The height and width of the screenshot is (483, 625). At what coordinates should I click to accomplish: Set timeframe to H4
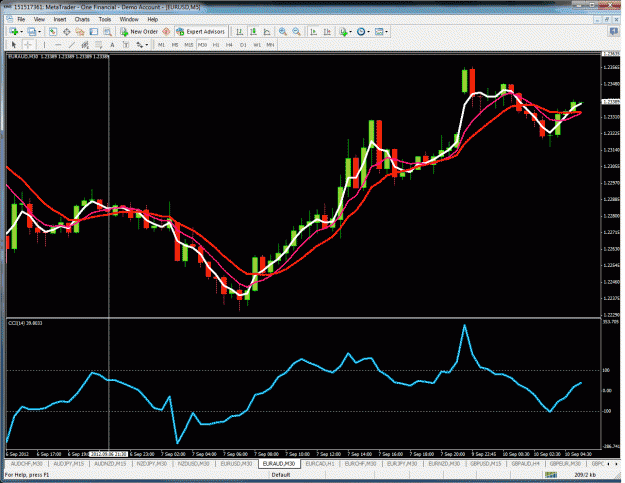pos(229,45)
